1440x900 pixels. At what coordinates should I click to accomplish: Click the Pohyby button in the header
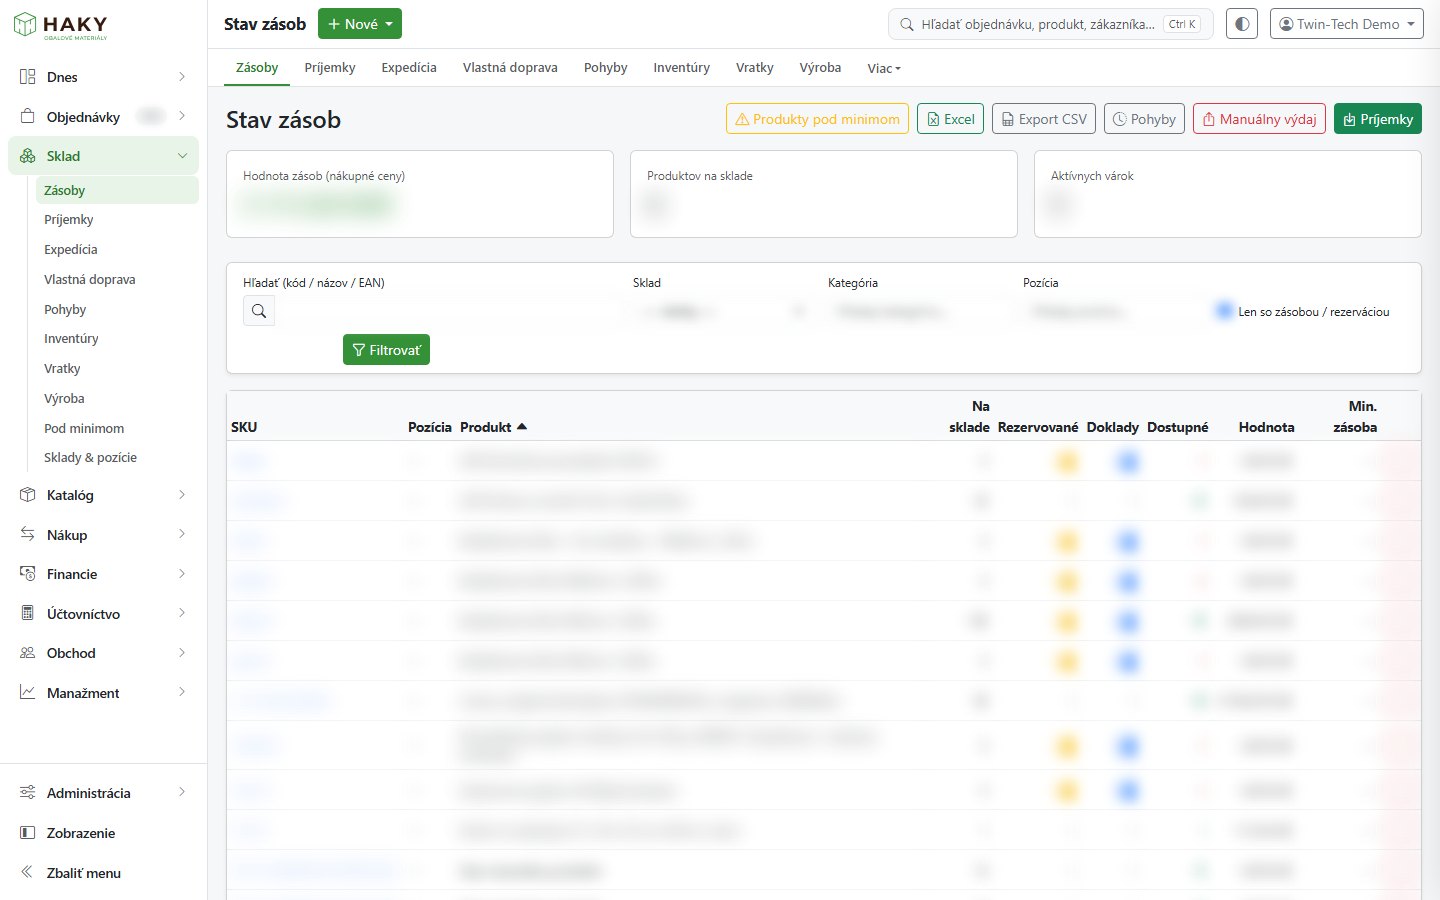click(1144, 119)
